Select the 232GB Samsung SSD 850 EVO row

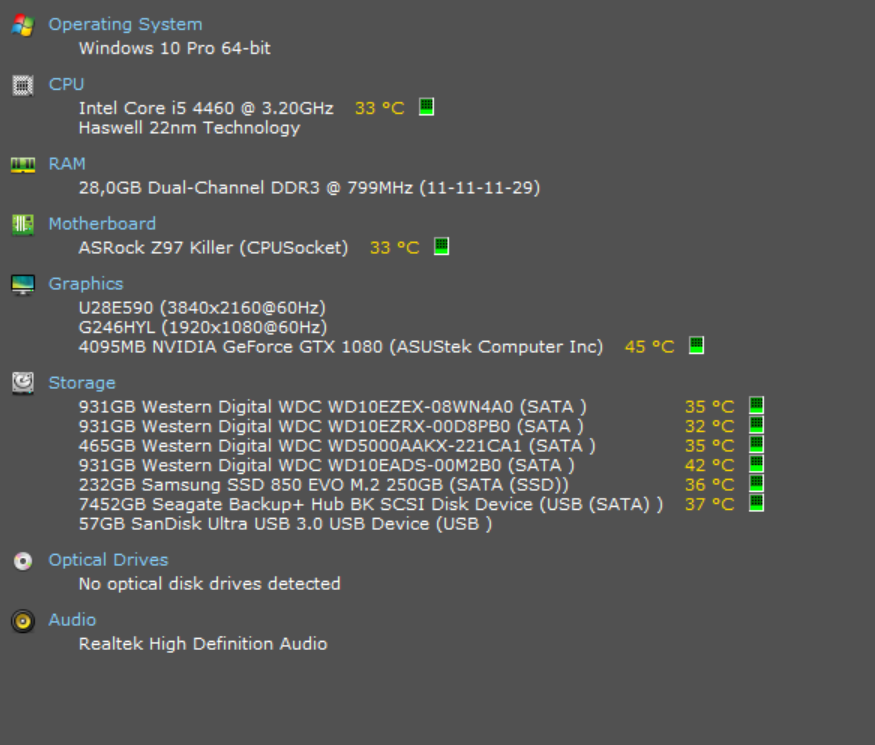[x=324, y=485]
